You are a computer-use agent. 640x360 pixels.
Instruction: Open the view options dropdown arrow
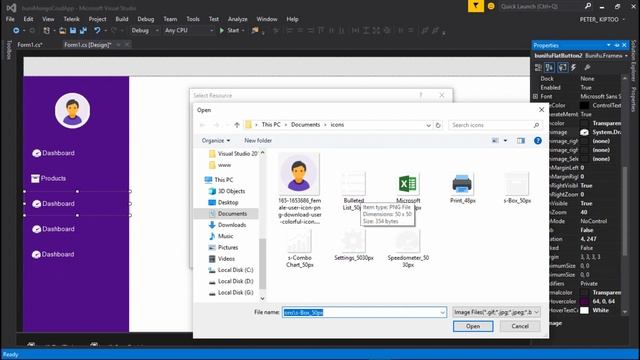(505, 140)
